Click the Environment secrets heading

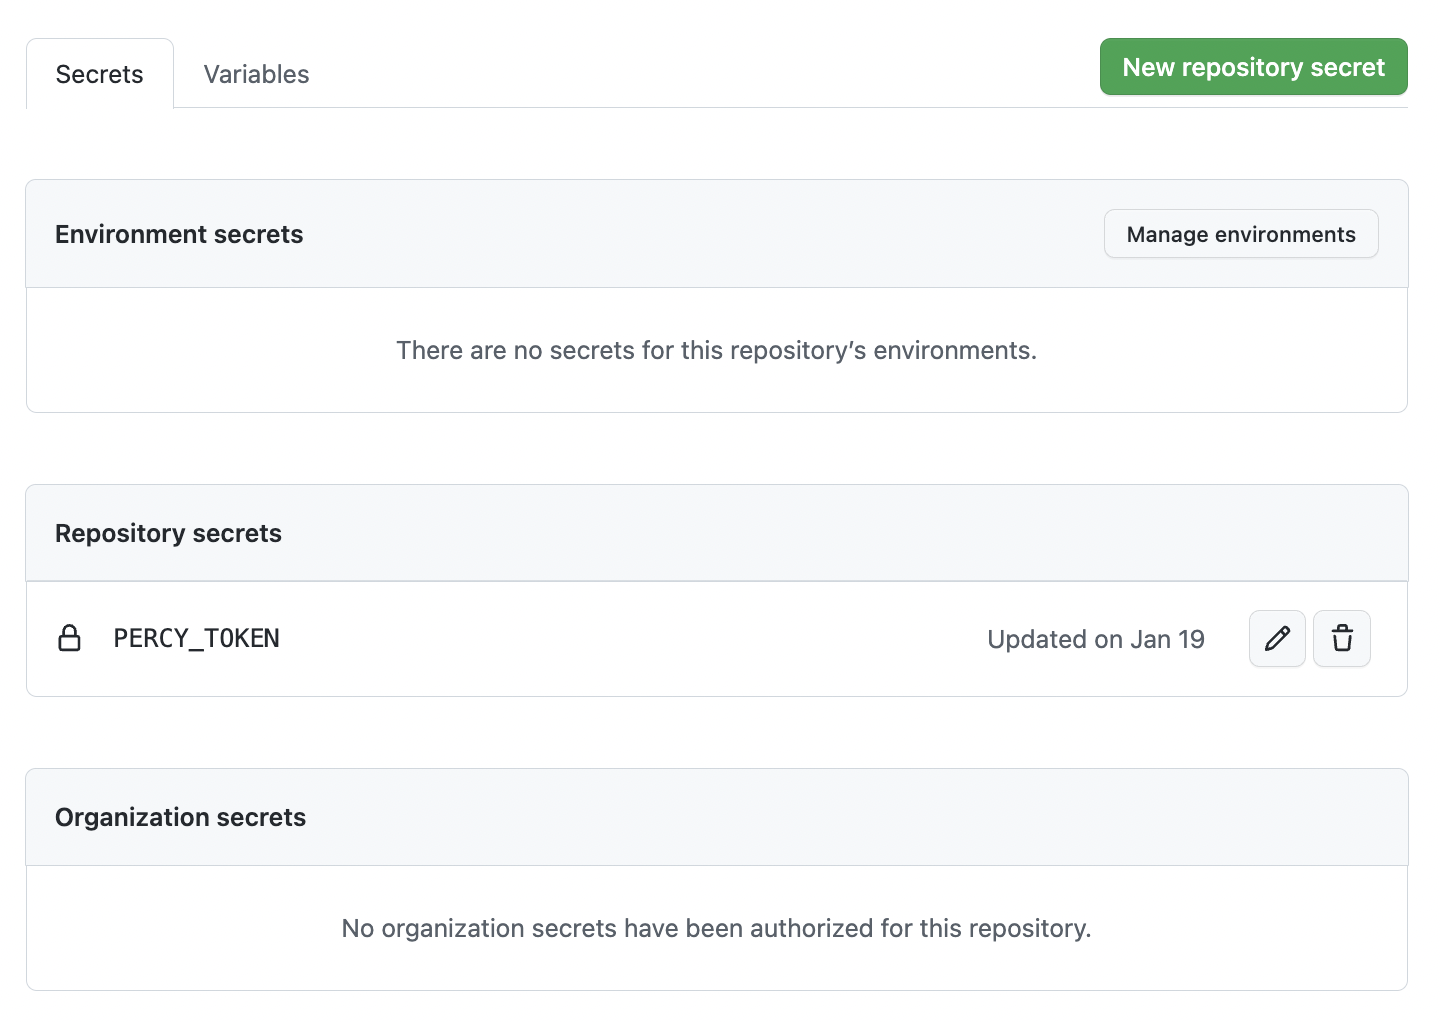pos(179,234)
